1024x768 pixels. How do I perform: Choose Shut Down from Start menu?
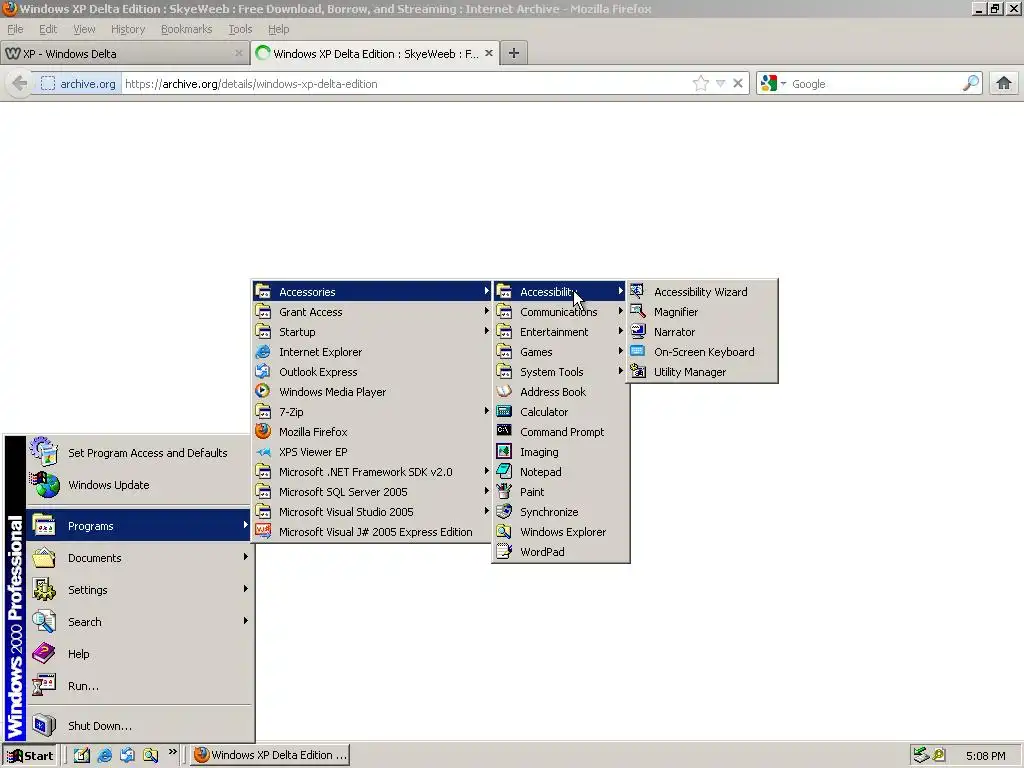138,726
